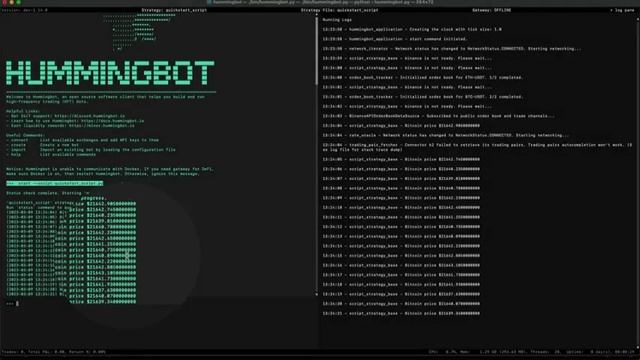Select the start command initiated log line
The height and width of the screenshot is (360, 640).
(x=395, y=39)
